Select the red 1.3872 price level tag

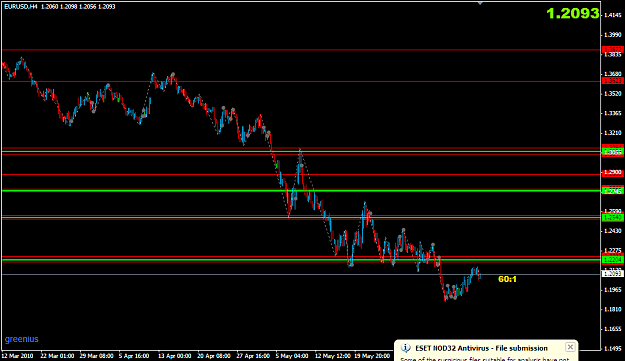[613, 49]
